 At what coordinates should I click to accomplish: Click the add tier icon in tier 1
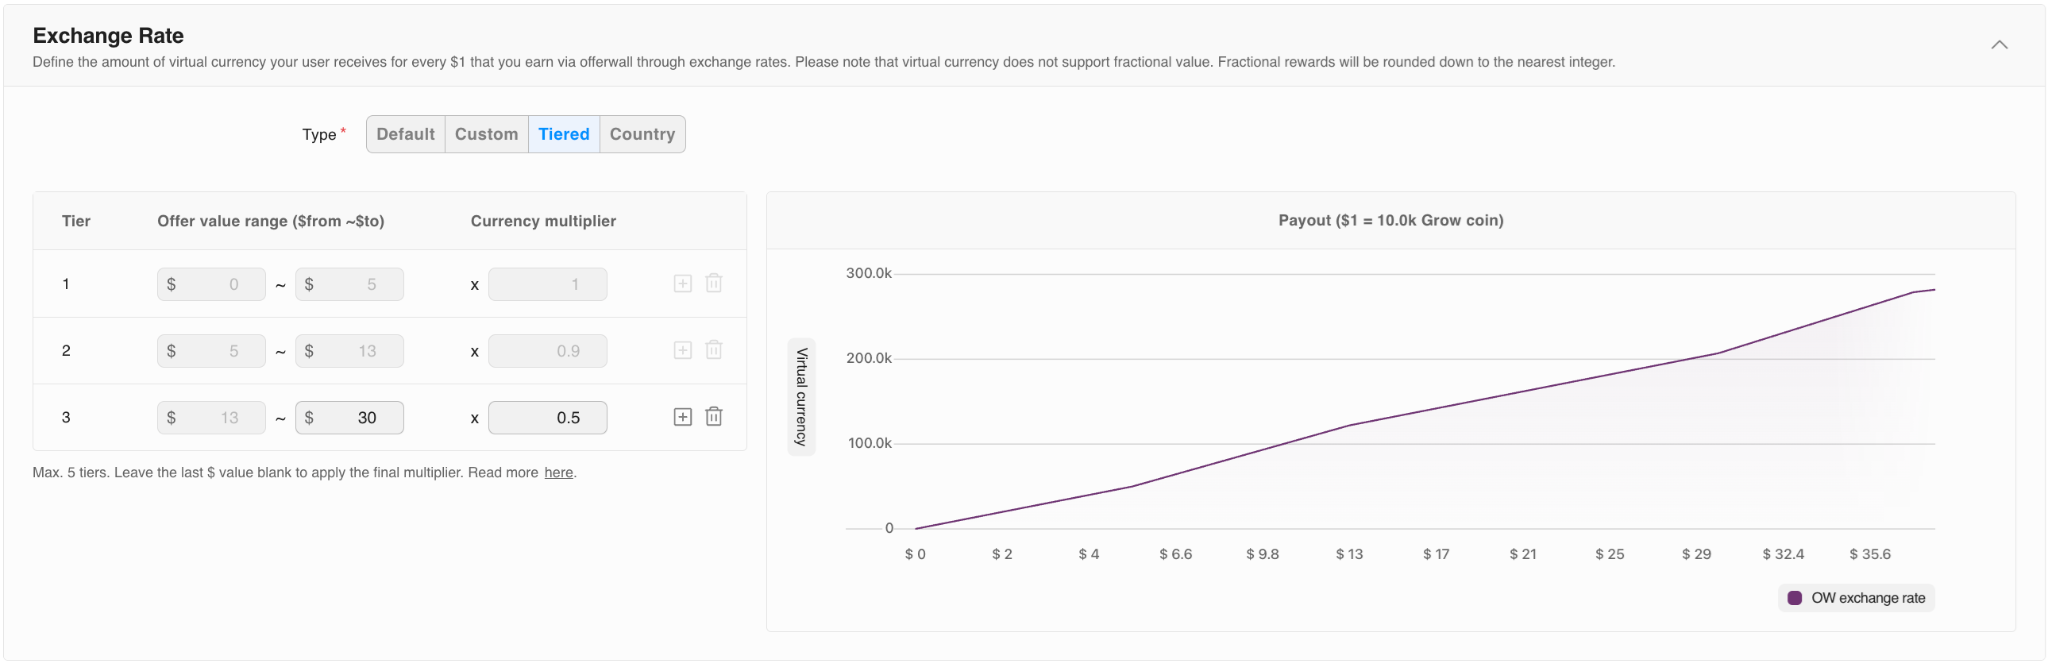[683, 284]
